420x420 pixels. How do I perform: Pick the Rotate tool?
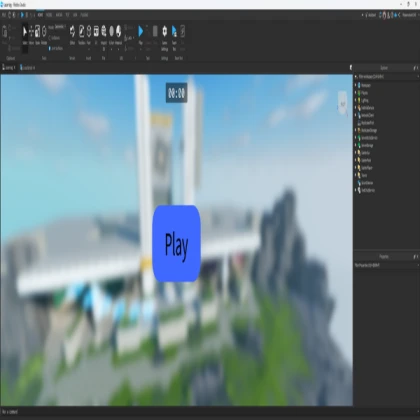44,35
